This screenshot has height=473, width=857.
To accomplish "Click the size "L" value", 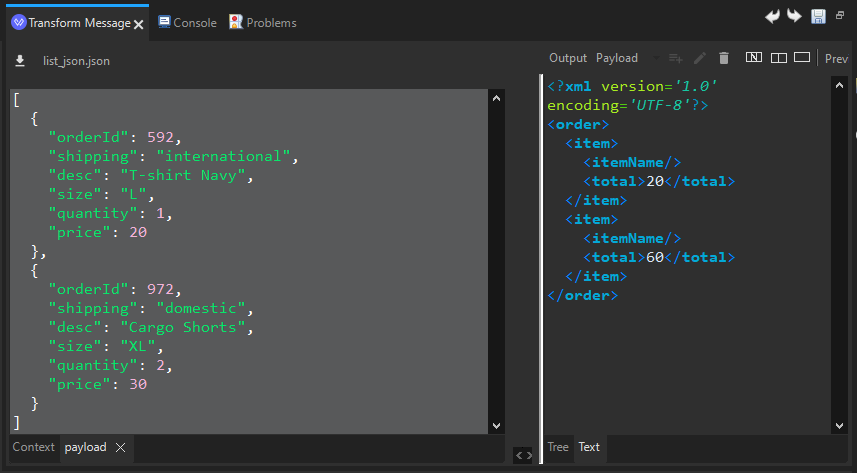I will (x=133, y=195).
